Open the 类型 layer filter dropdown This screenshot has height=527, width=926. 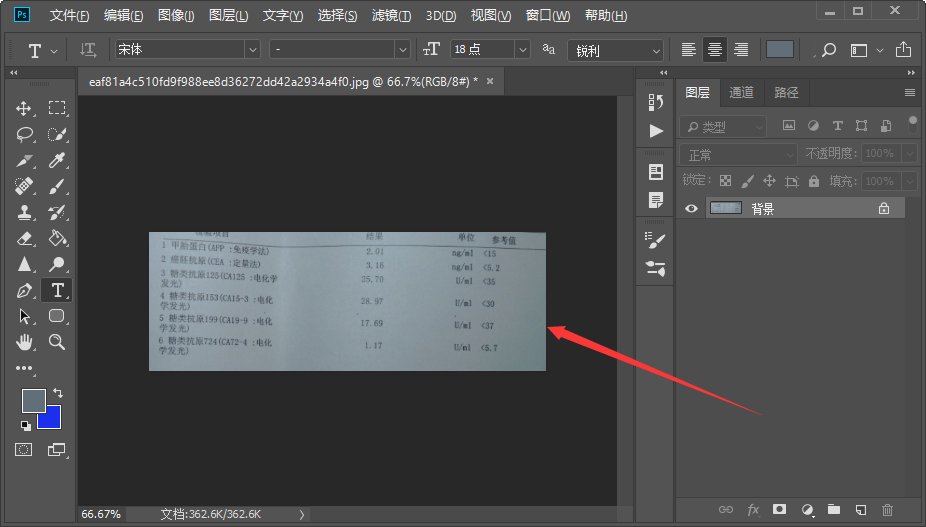[723, 126]
